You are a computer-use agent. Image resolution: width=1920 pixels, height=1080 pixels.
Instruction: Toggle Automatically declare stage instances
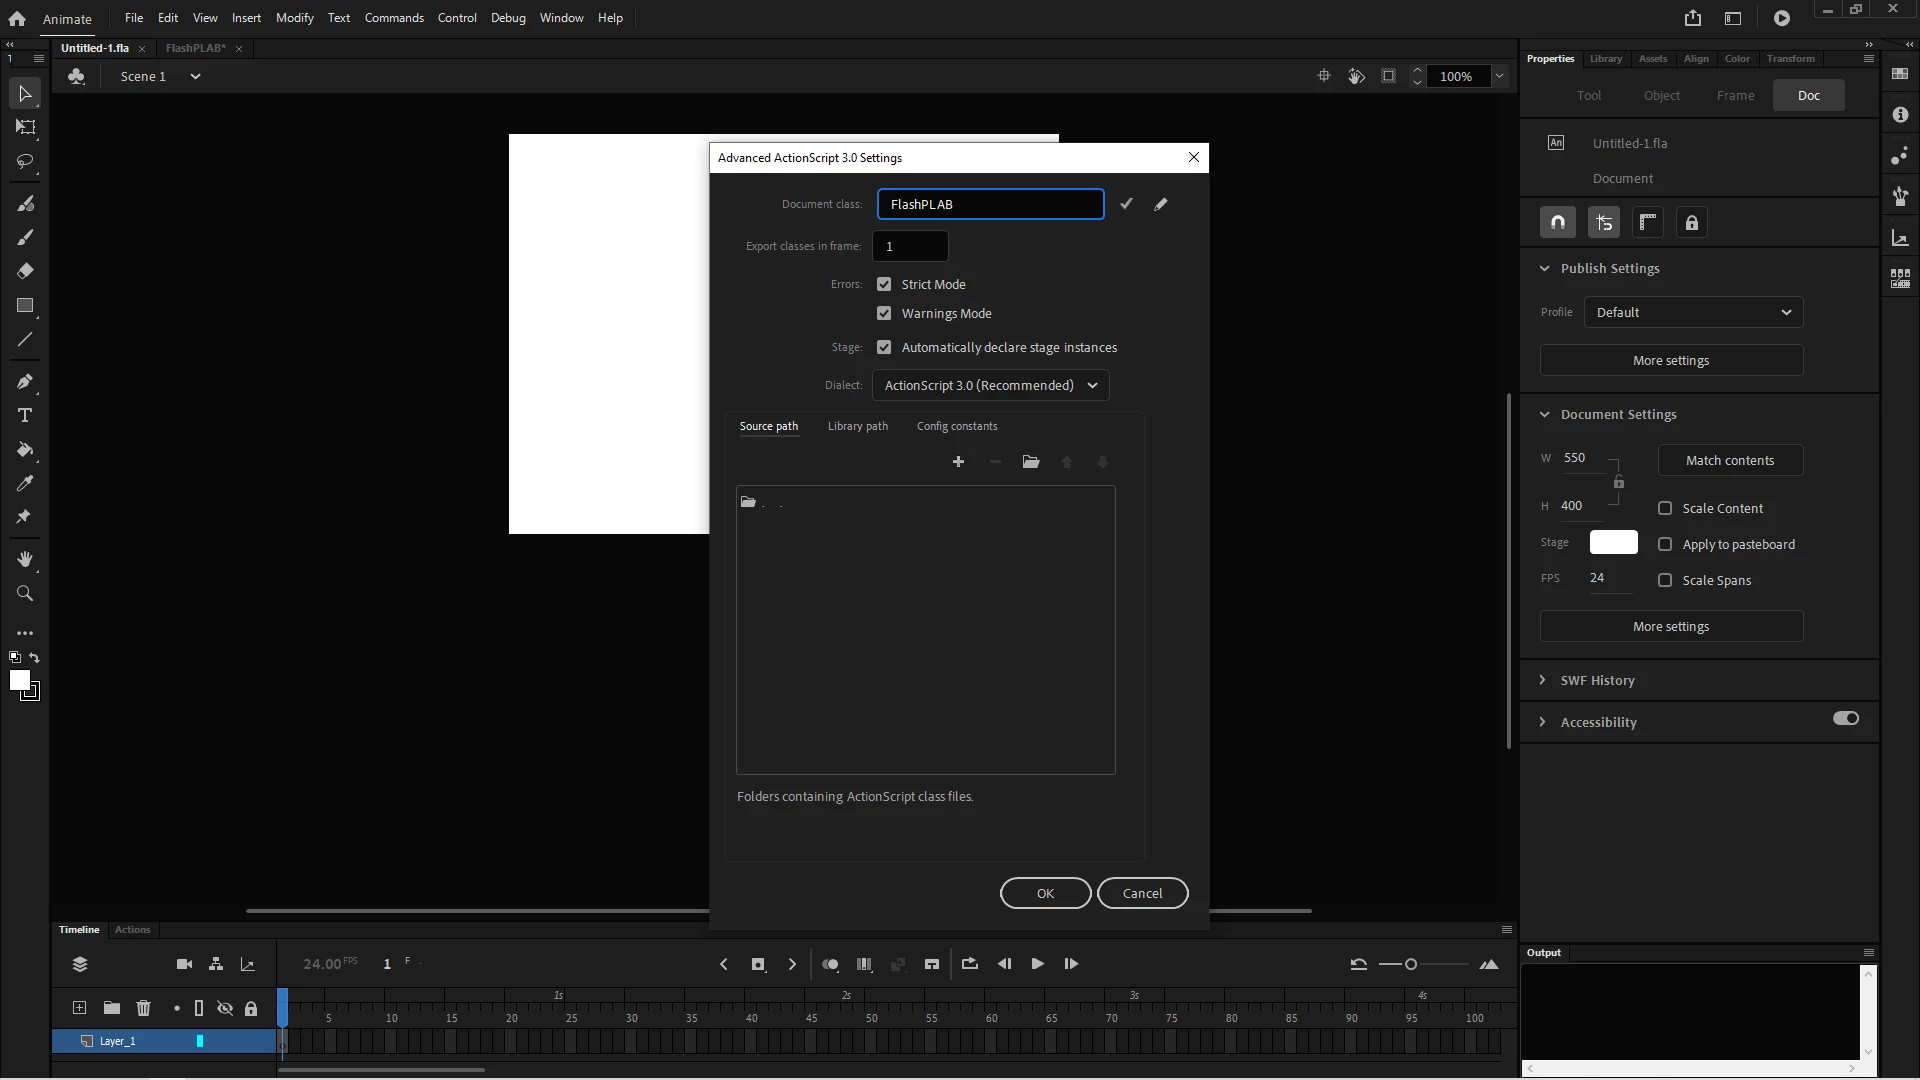pos(884,348)
